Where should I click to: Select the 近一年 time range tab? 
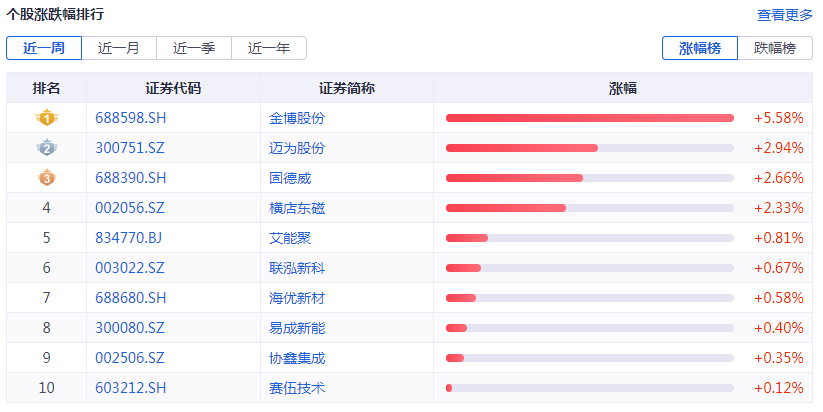pyautogui.click(x=269, y=48)
